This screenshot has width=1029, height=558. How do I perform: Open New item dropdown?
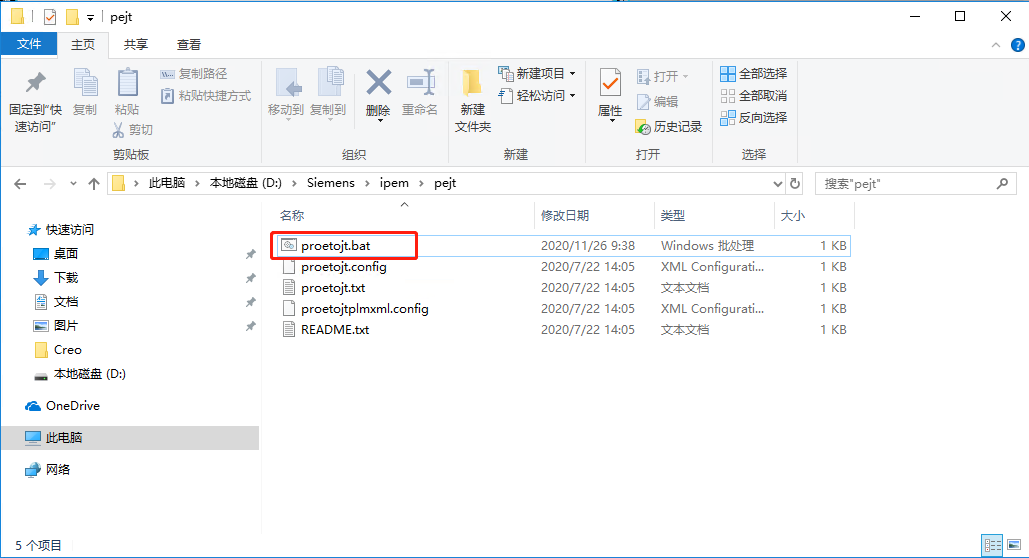pos(537,74)
